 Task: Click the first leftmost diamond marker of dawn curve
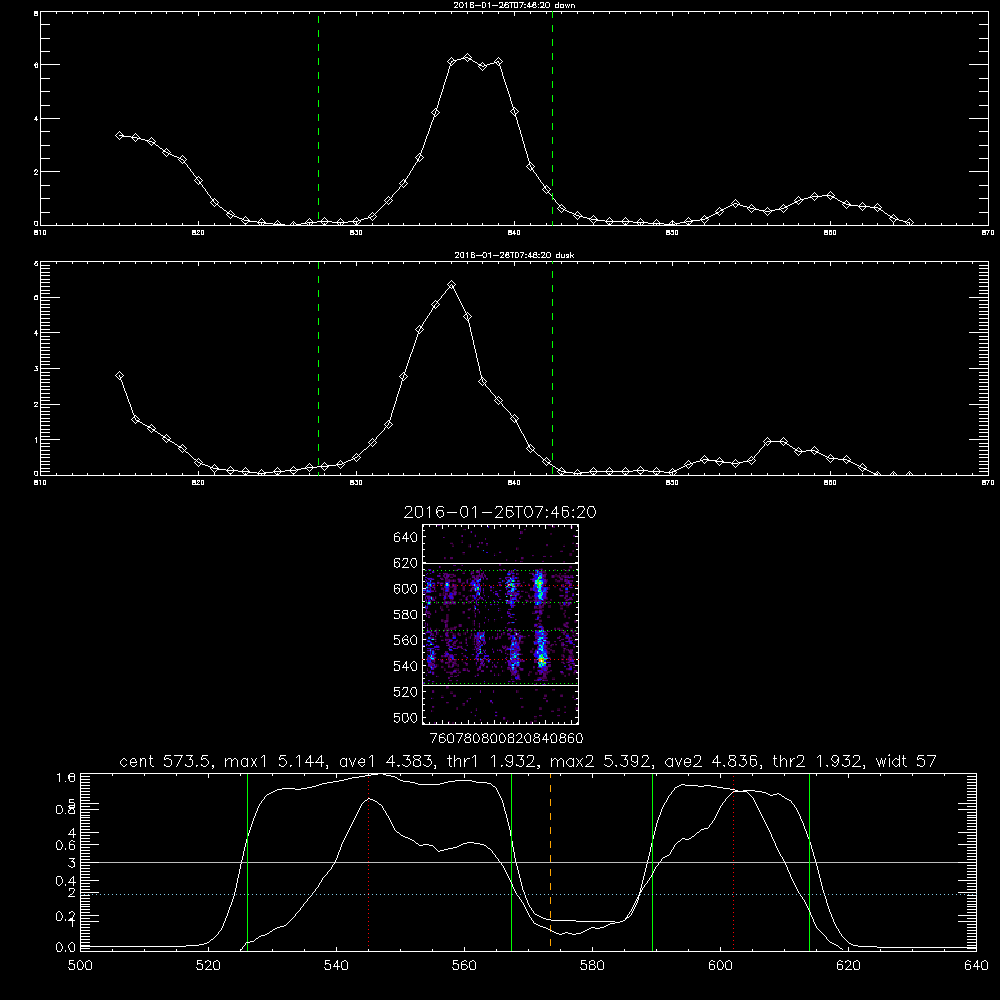tap(119, 135)
